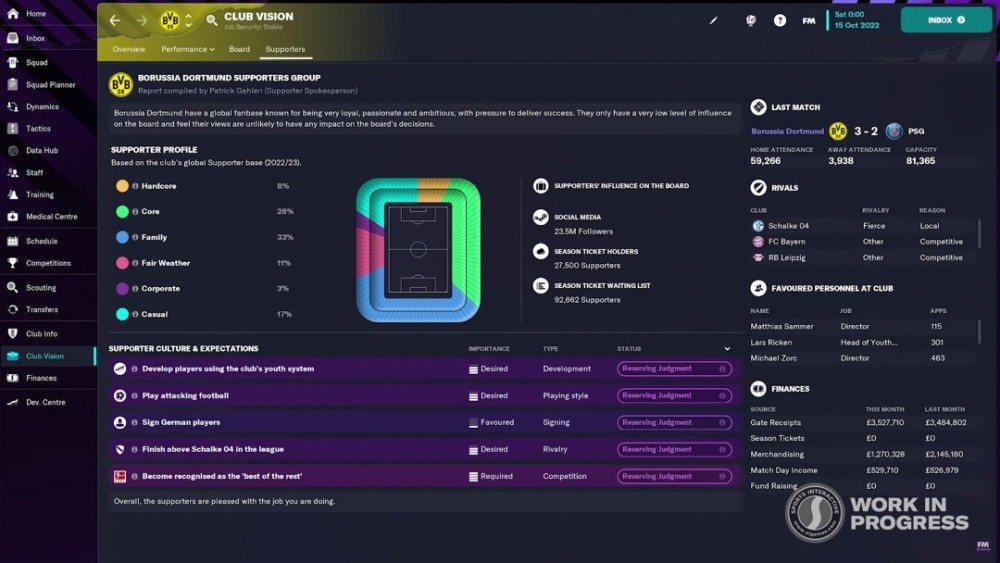Collapse the Status column chevron

coord(727,349)
